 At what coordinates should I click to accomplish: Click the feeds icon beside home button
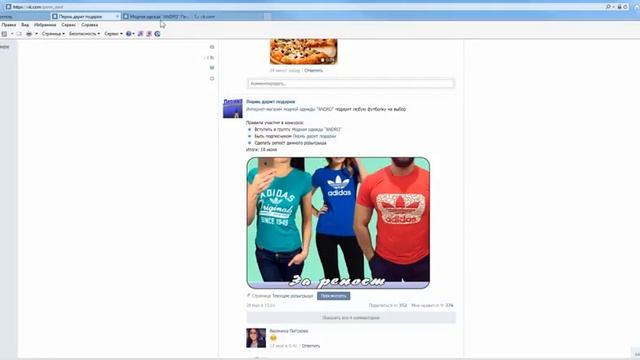tap(19, 34)
